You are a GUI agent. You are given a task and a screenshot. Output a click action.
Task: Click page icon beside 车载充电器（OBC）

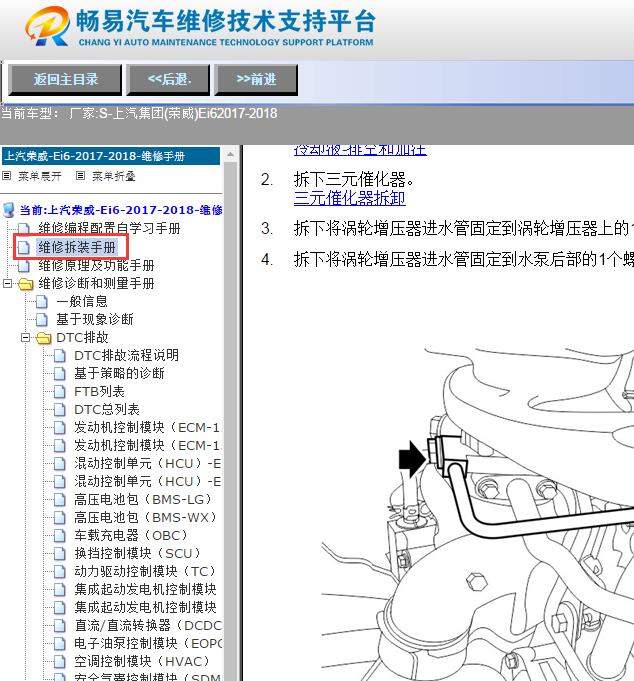pyautogui.click(x=59, y=536)
